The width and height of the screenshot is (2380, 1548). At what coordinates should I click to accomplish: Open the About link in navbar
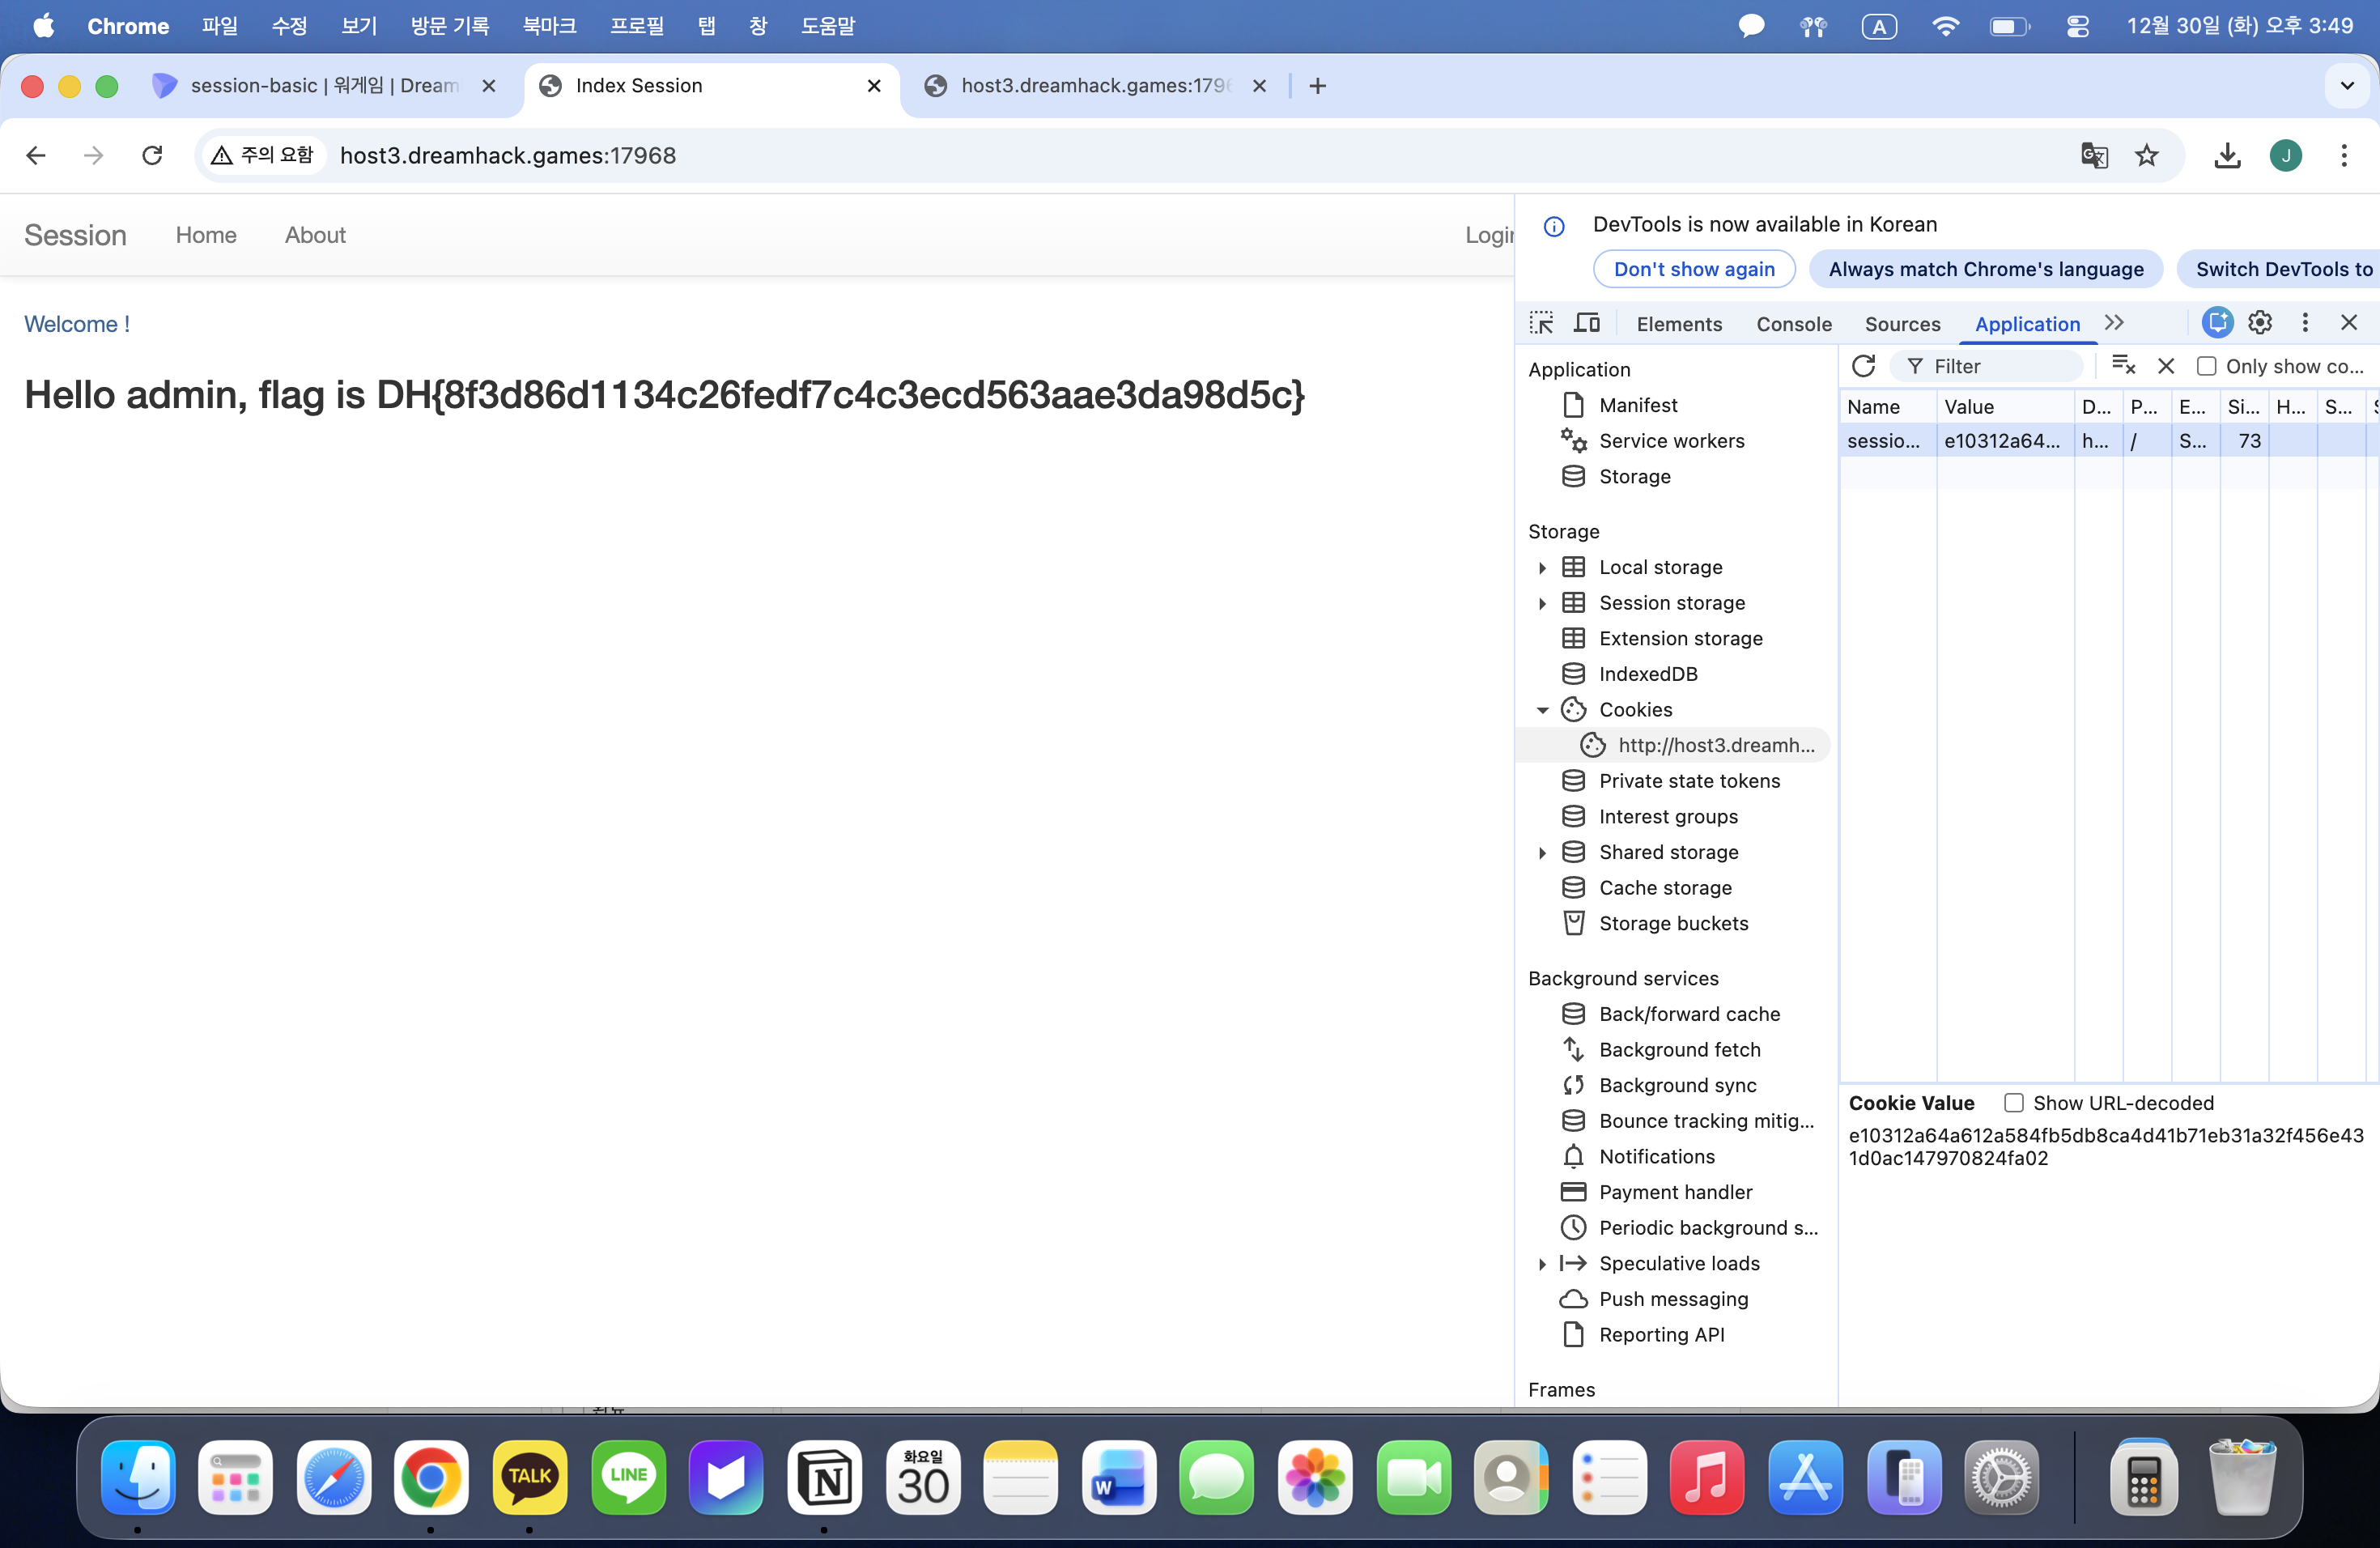tap(315, 235)
